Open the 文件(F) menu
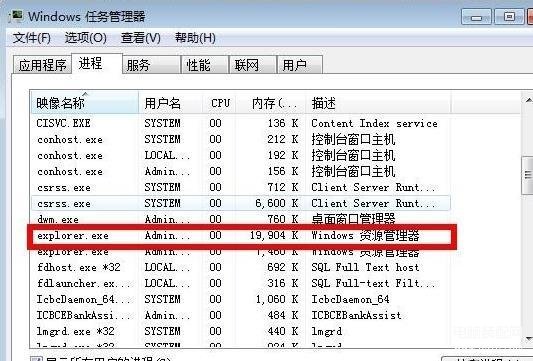 32,37
